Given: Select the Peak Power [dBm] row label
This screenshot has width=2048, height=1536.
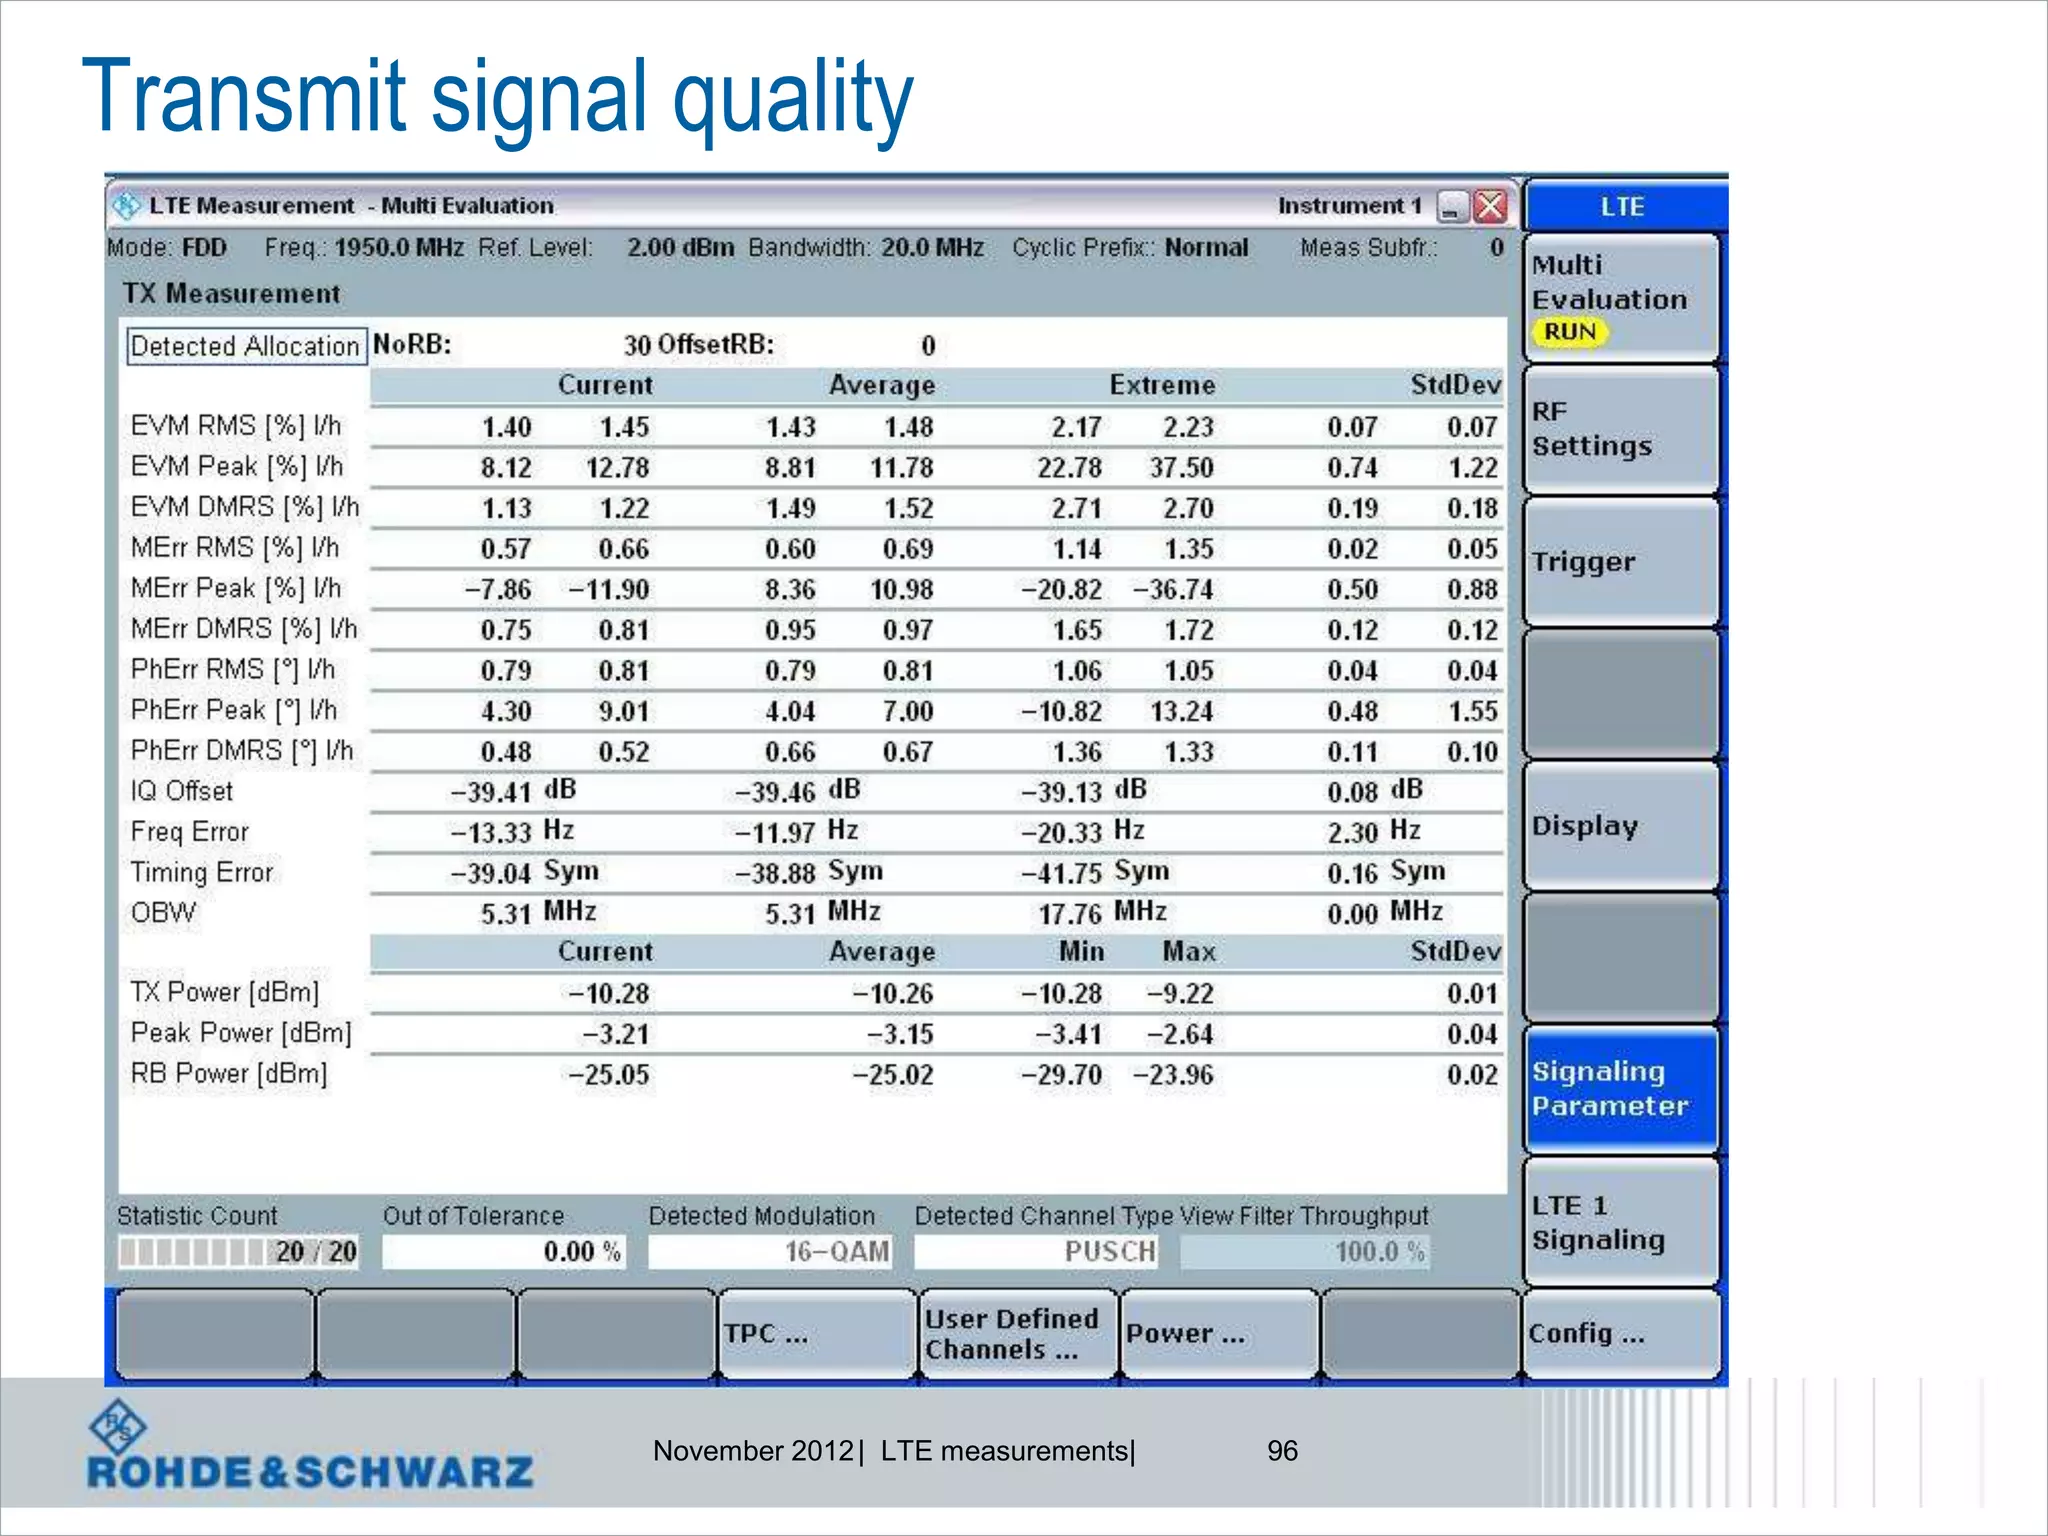Looking at the screenshot, I should pos(241,1033).
